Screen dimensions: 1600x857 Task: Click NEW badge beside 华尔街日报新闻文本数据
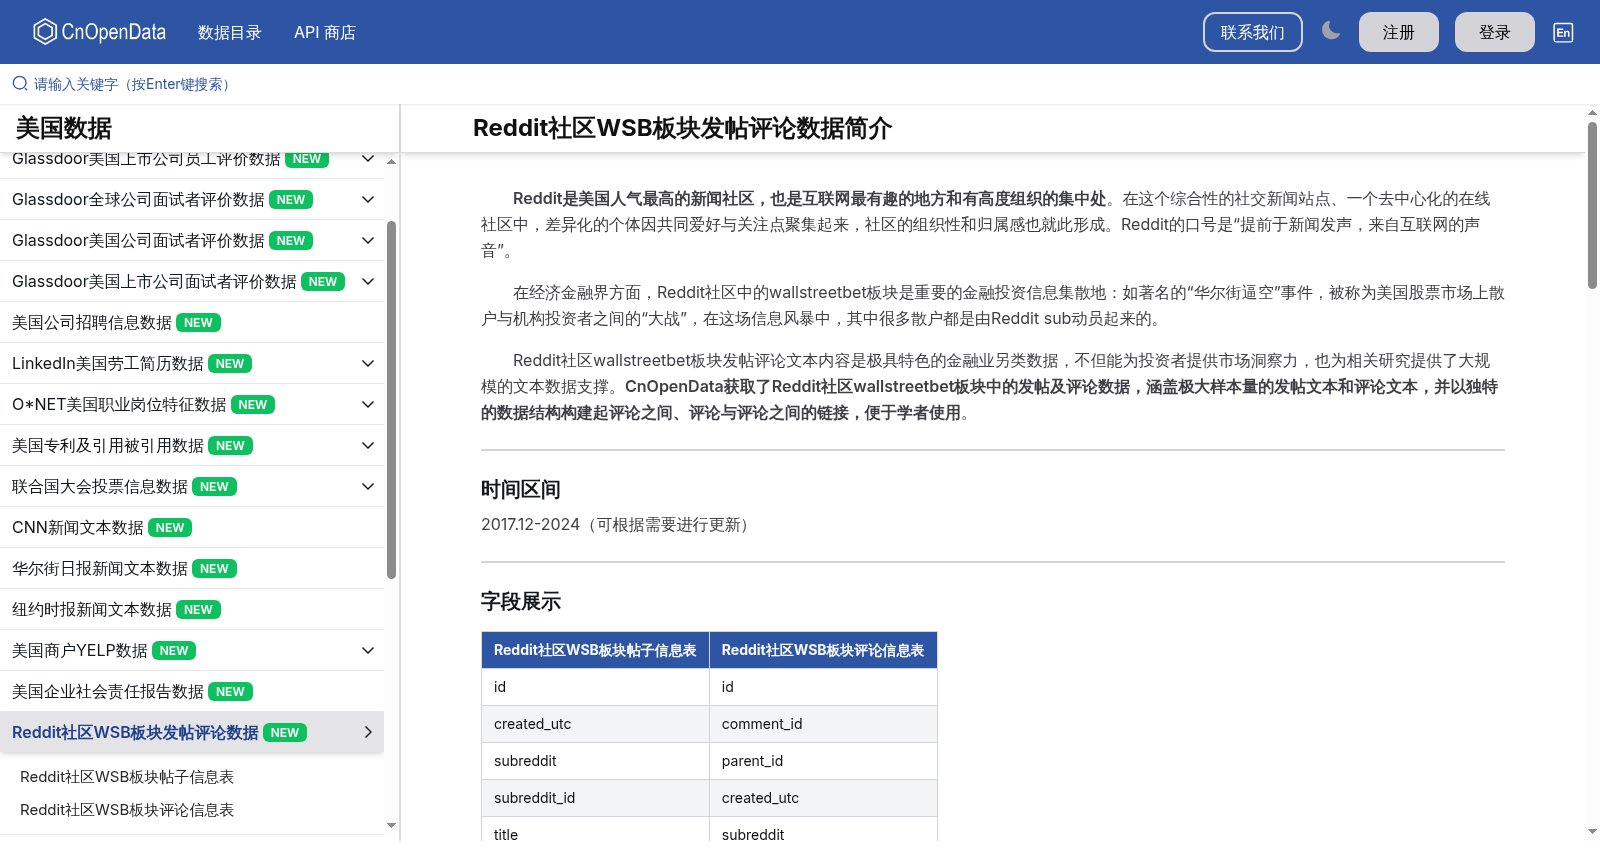(214, 568)
